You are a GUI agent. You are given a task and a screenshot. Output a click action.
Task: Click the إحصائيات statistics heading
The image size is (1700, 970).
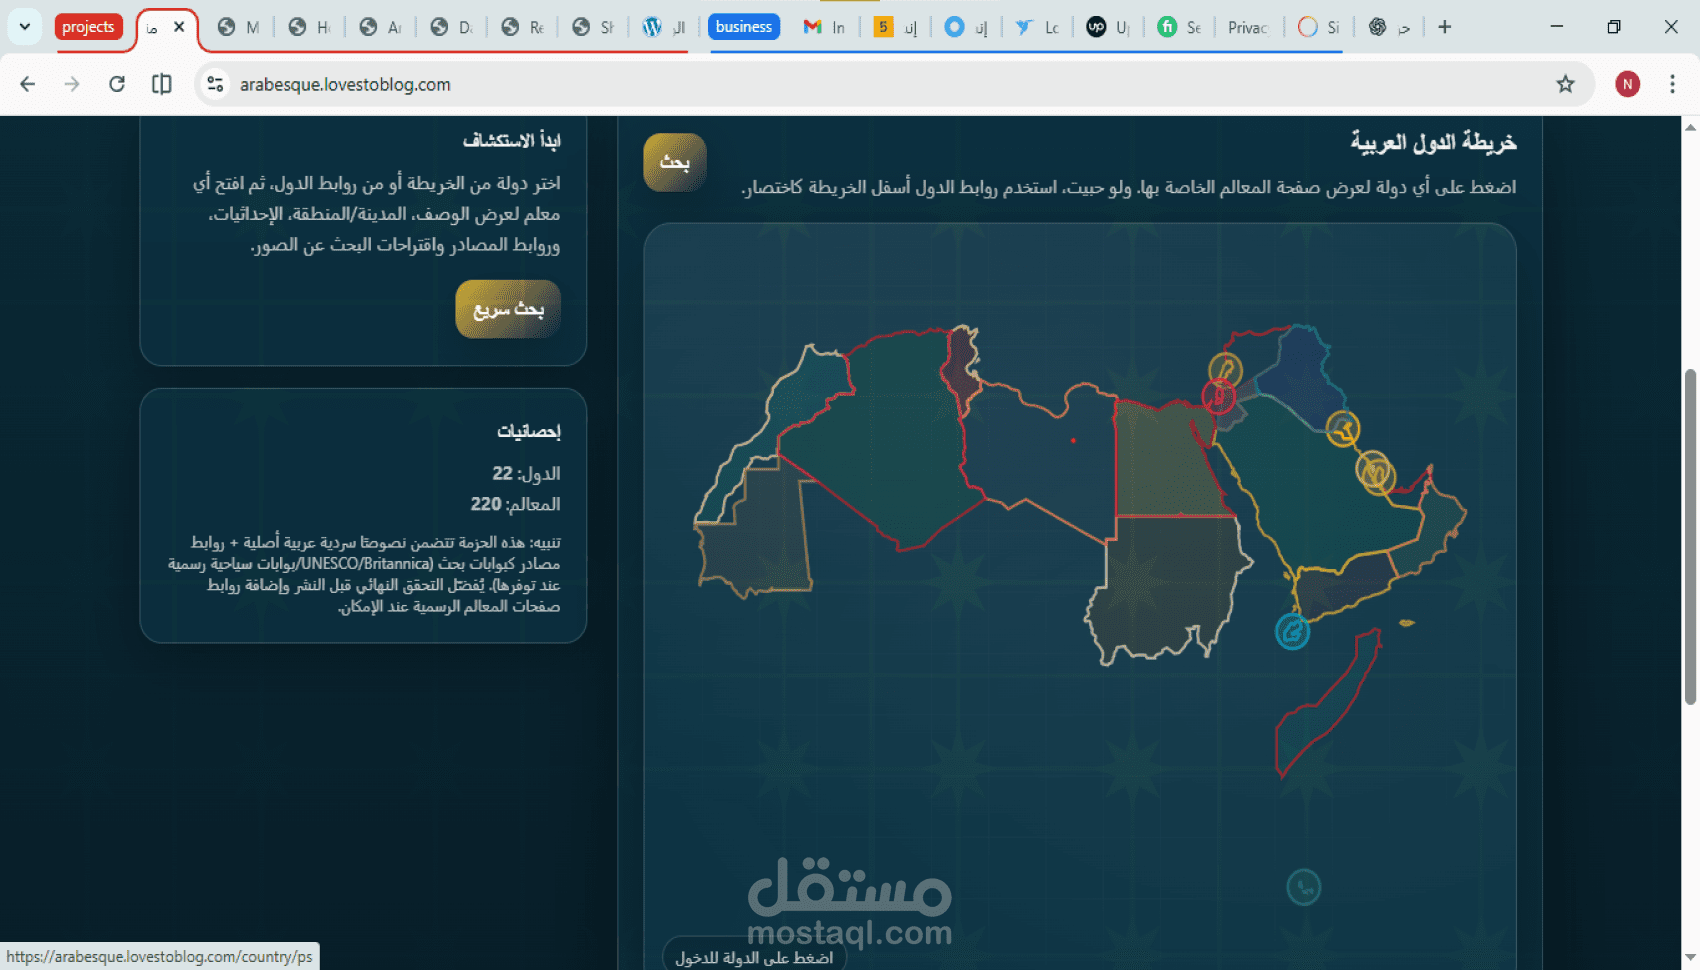click(528, 431)
